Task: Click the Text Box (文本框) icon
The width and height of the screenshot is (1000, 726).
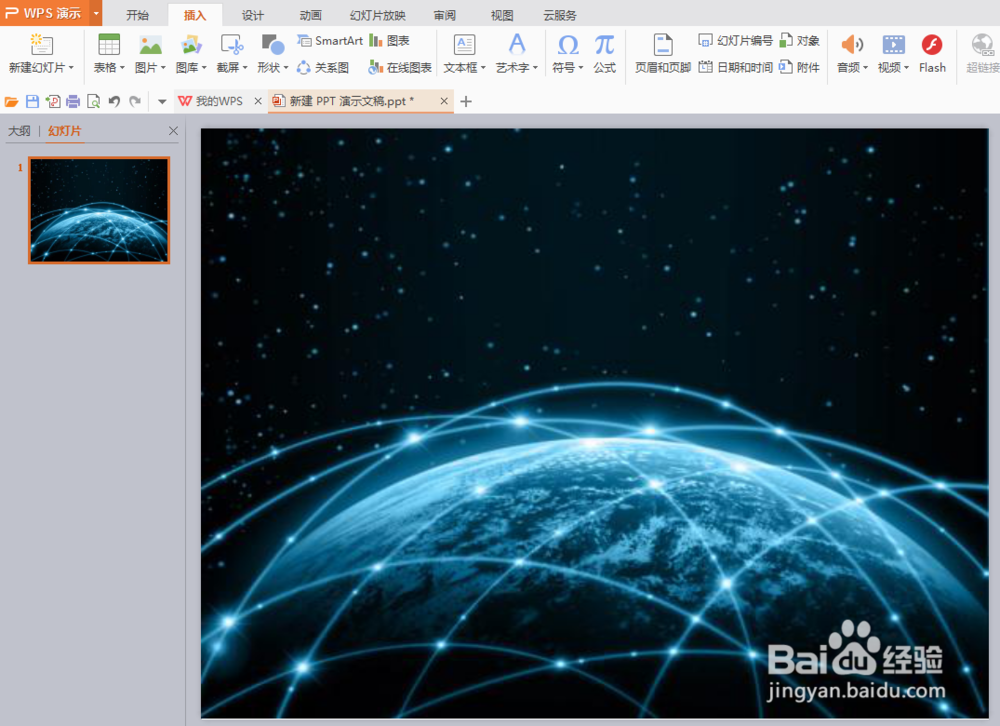Action: [464, 45]
